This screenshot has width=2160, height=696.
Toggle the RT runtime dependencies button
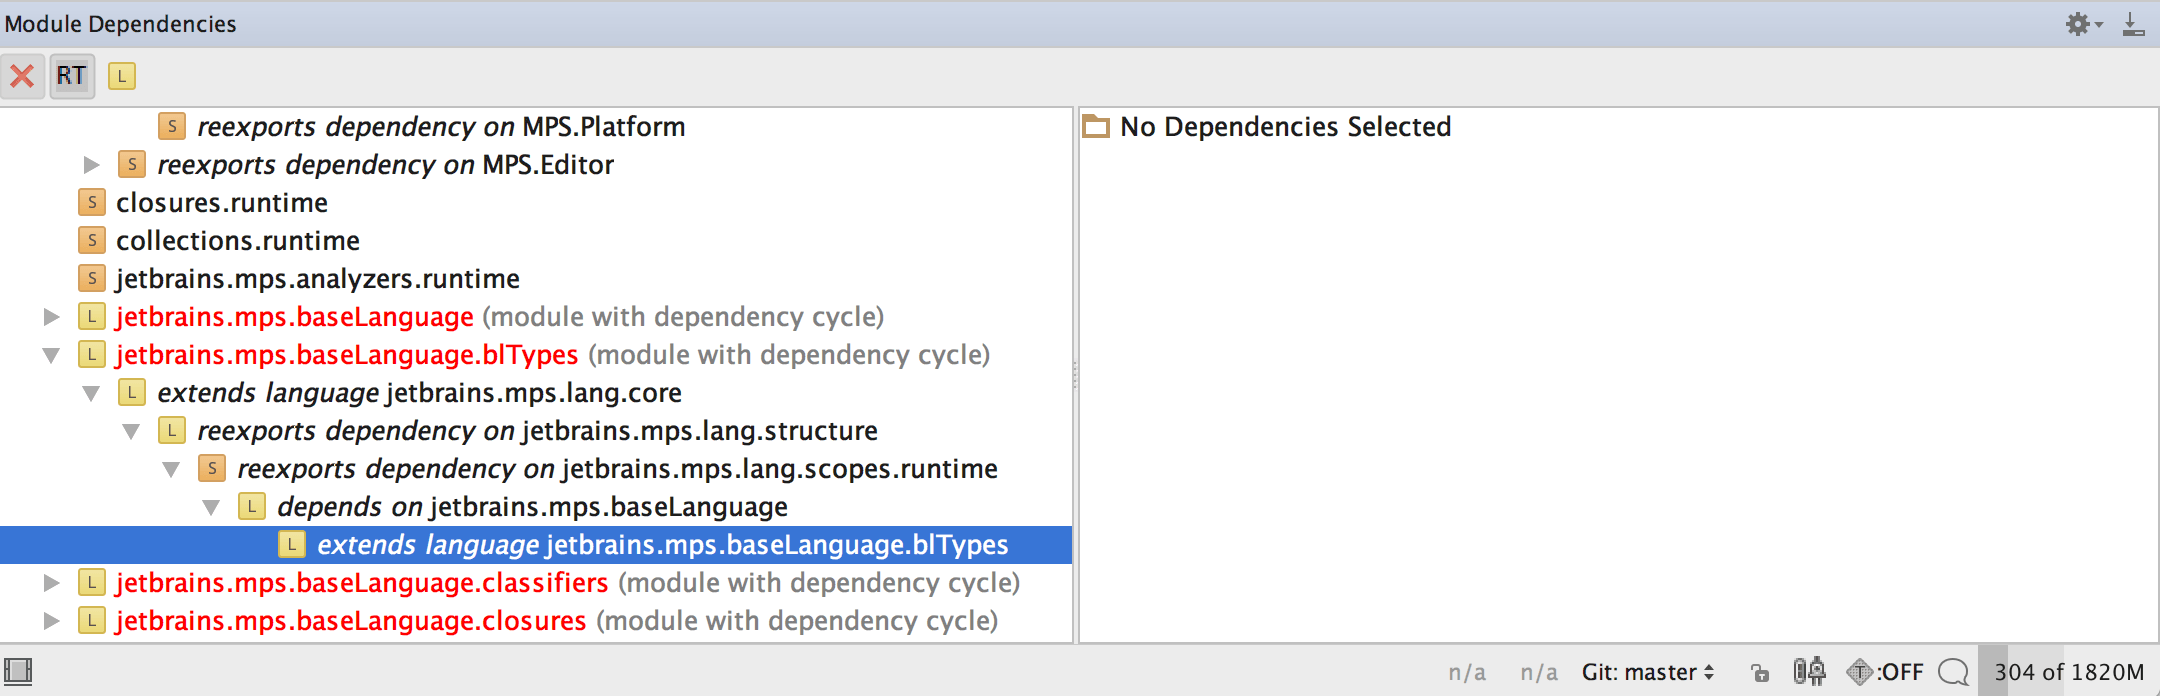(71, 76)
